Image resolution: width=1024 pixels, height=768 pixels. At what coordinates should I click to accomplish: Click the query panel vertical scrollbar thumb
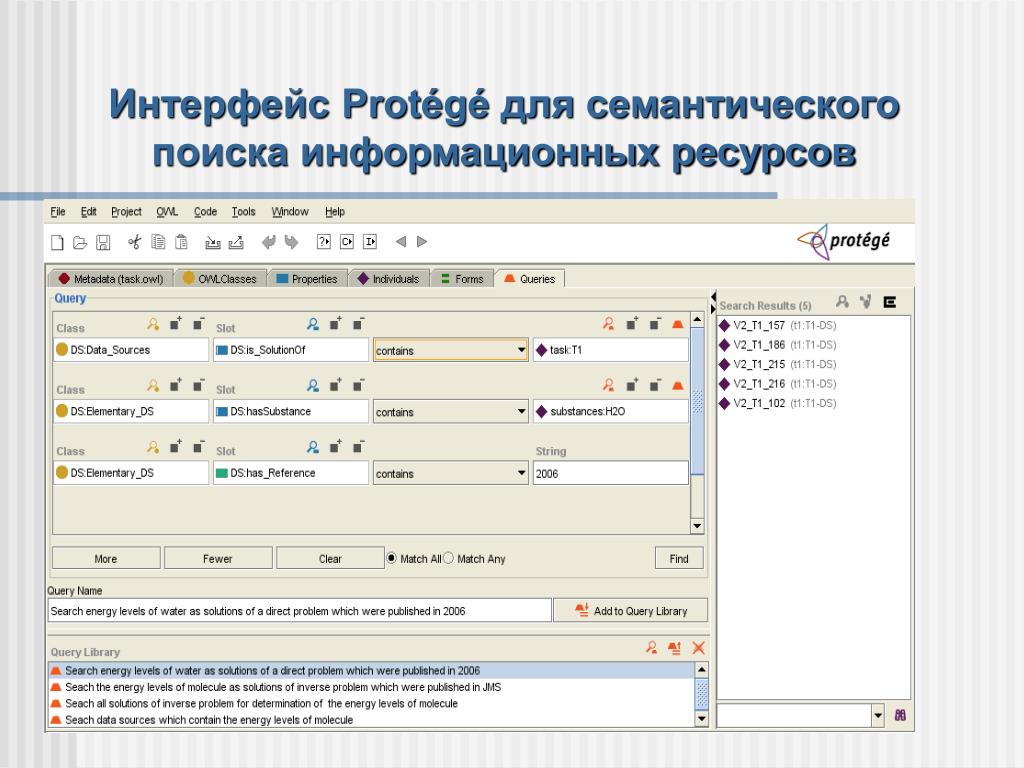[x=697, y=400]
